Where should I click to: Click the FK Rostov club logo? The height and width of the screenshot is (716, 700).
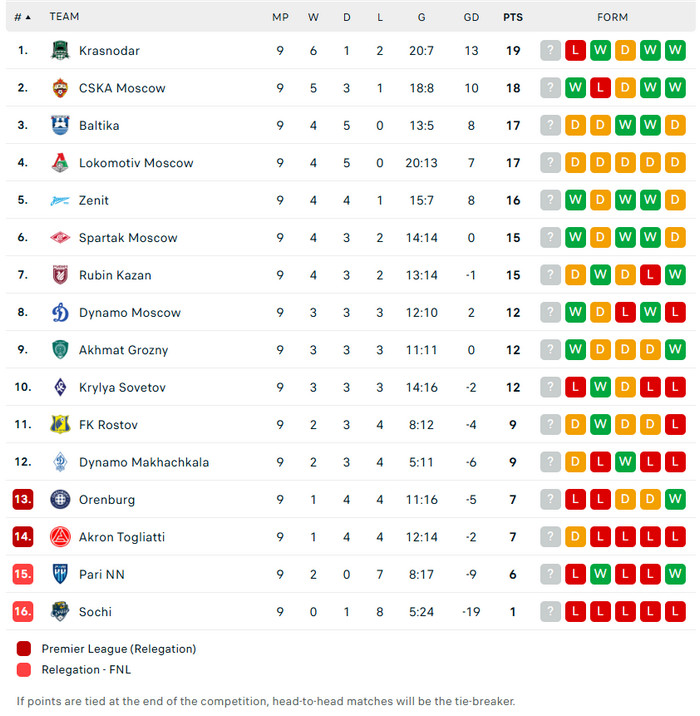60,425
